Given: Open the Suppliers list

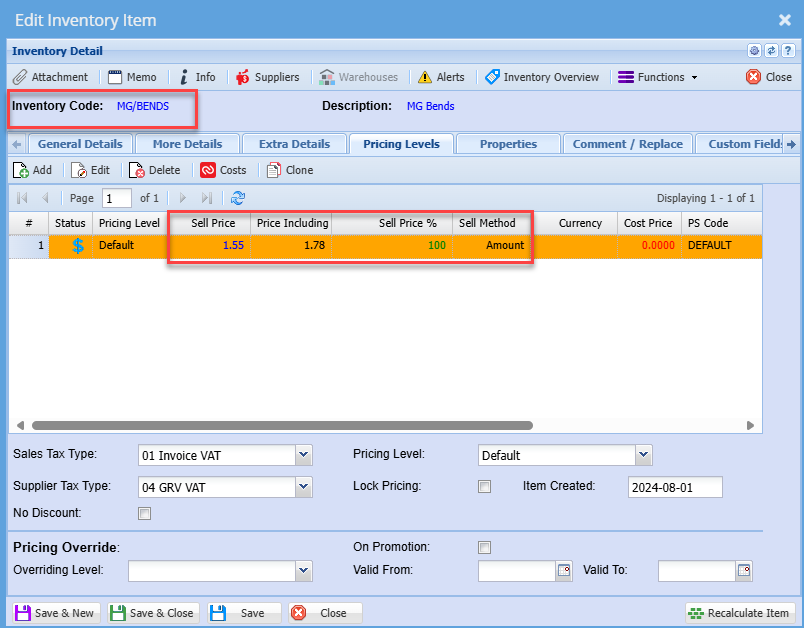Looking at the screenshot, I should coord(267,77).
